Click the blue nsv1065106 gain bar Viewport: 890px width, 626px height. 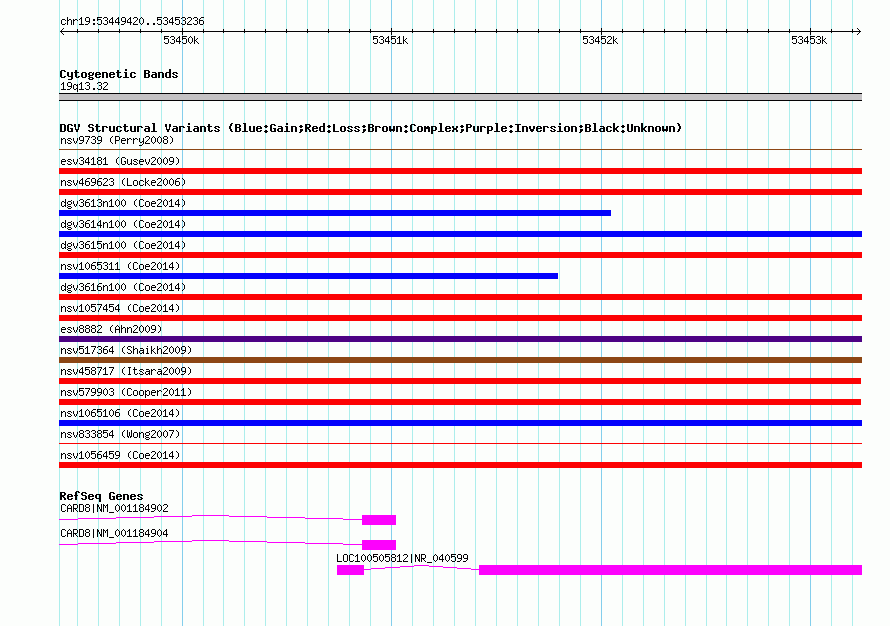pyautogui.click(x=460, y=423)
